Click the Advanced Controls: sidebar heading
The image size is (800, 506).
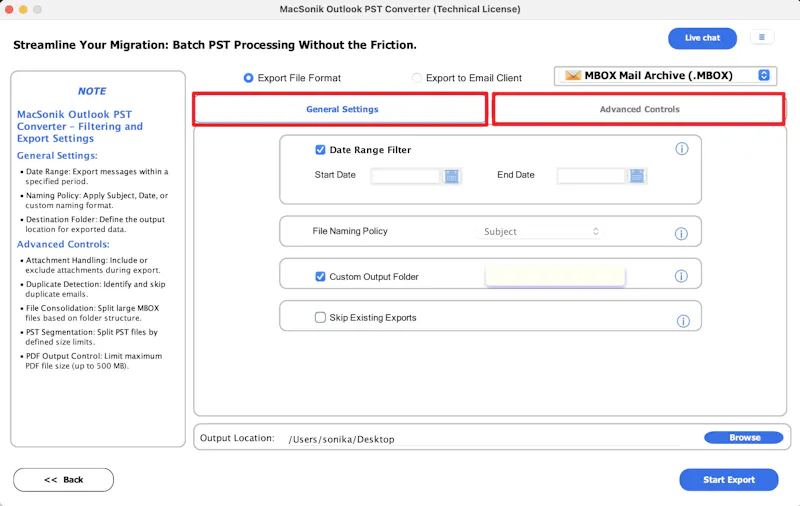pyautogui.click(x=63, y=244)
